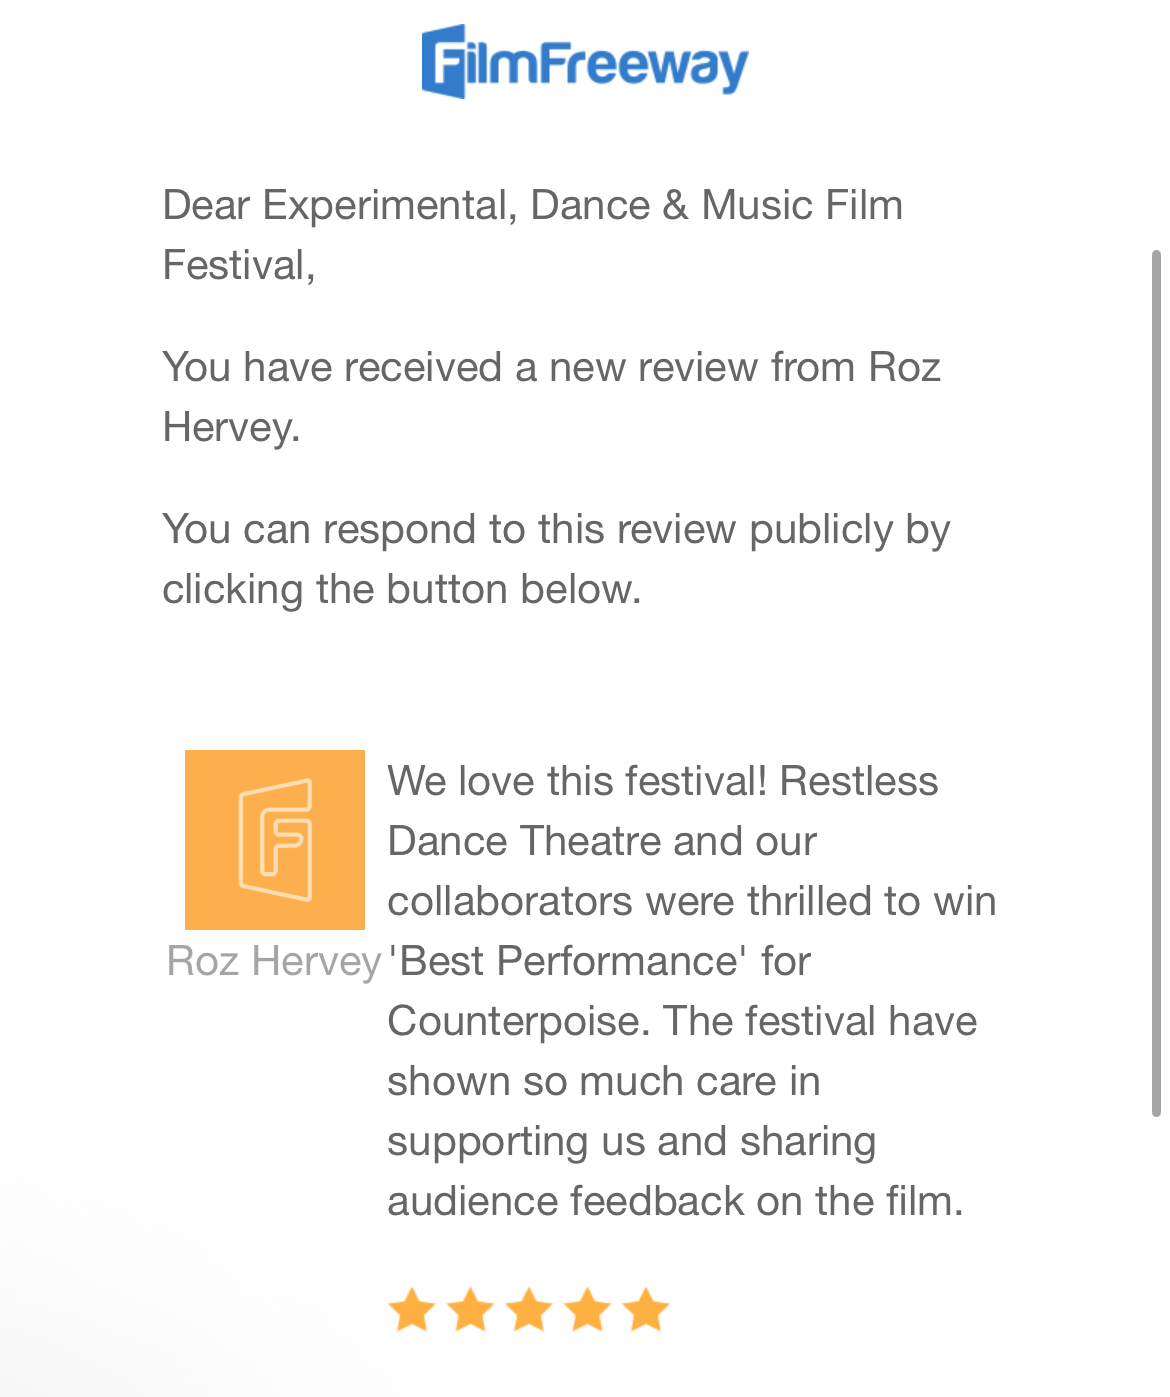Click the "supporting us and sharing" review line
The height and width of the screenshot is (1397, 1170).
coord(632,1141)
